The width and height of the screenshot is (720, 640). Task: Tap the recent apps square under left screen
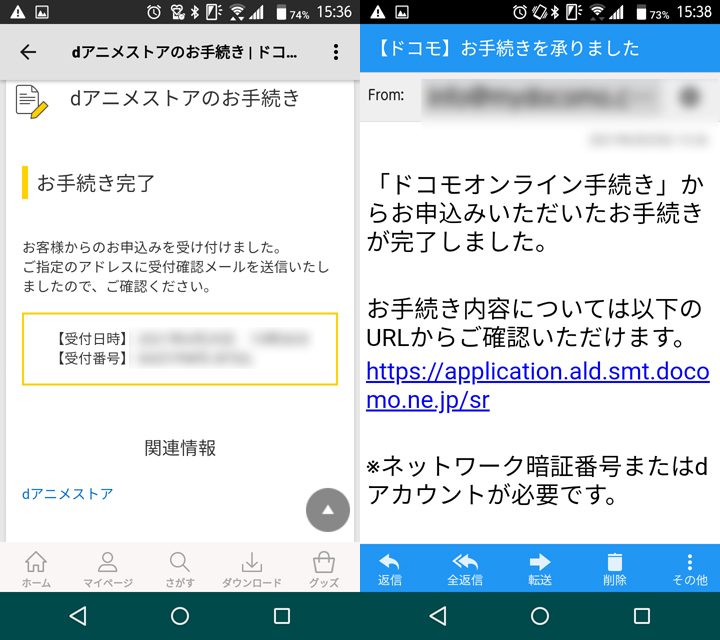(281, 616)
